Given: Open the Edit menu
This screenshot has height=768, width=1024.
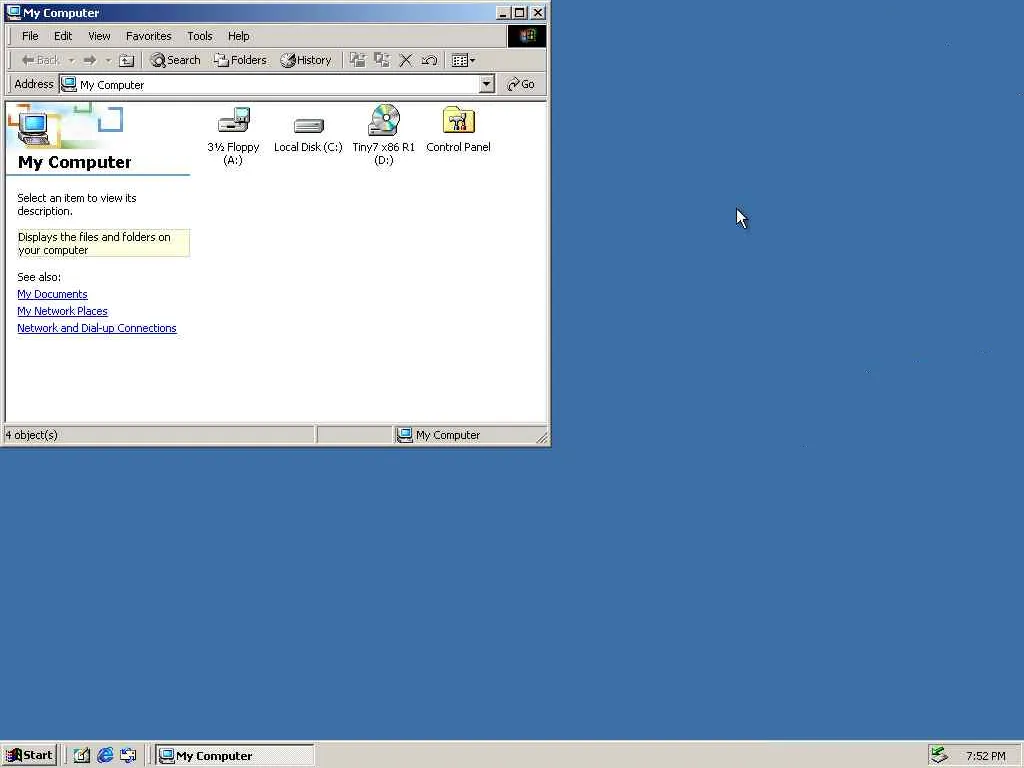Looking at the screenshot, I should click(x=63, y=36).
